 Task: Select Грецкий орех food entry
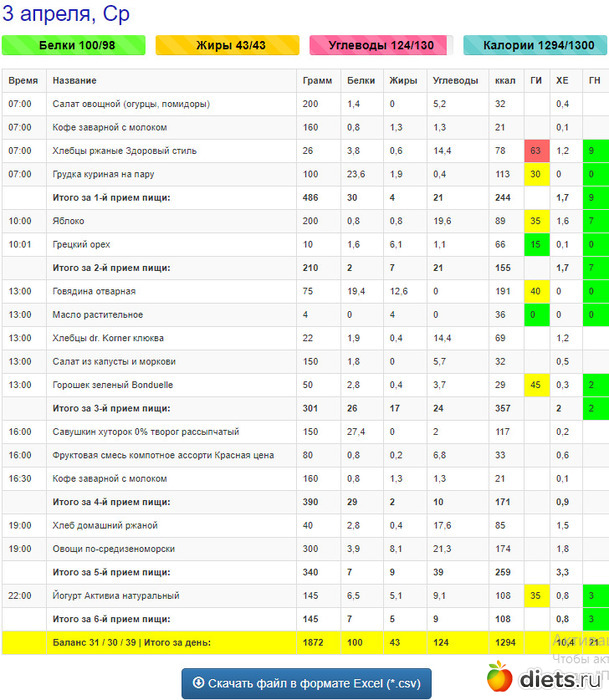point(81,244)
